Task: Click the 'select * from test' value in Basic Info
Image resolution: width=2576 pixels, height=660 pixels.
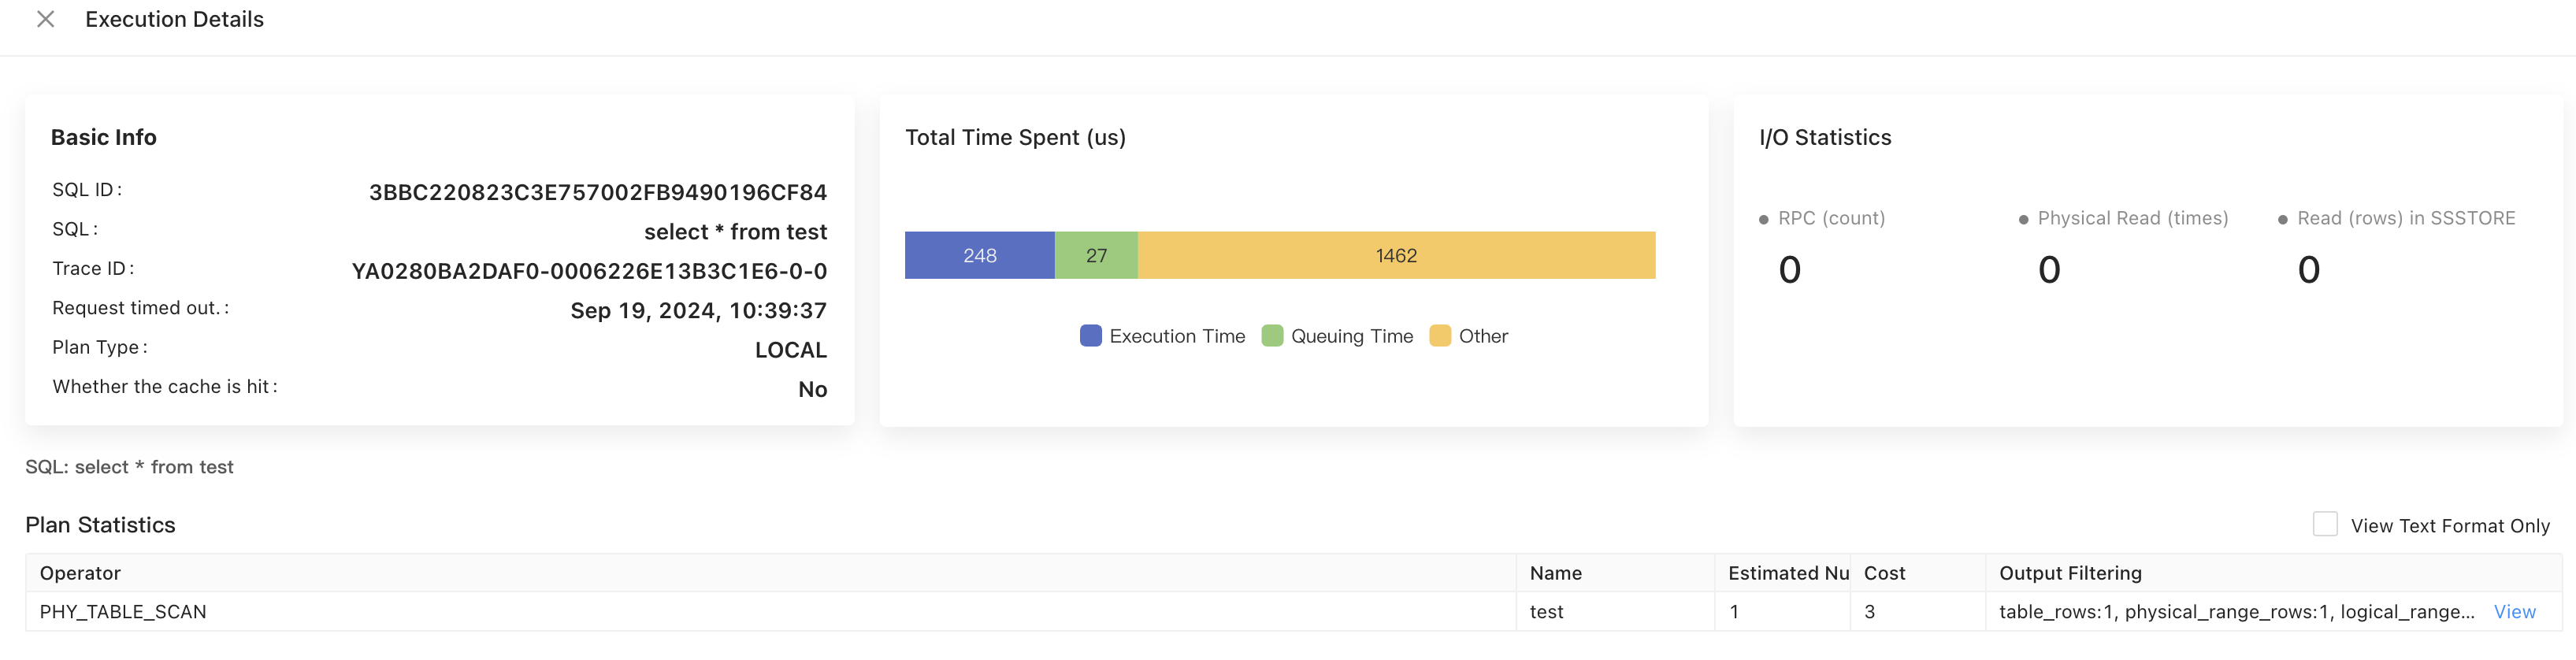Action: point(735,232)
